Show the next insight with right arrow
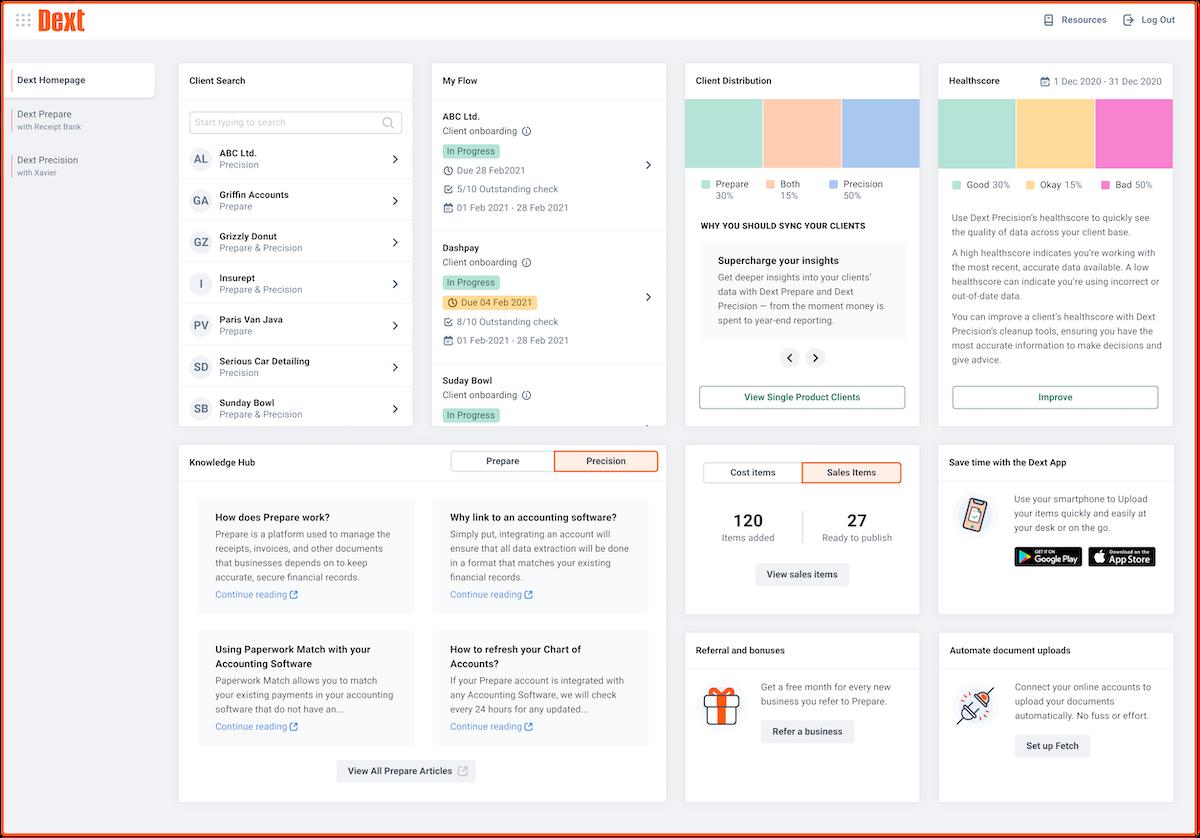 point(815,358)
